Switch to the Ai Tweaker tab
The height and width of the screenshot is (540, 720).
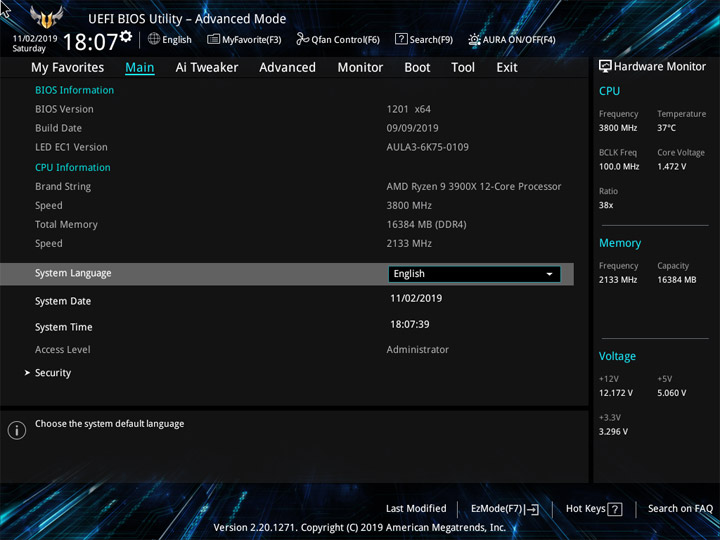(207, 68)
